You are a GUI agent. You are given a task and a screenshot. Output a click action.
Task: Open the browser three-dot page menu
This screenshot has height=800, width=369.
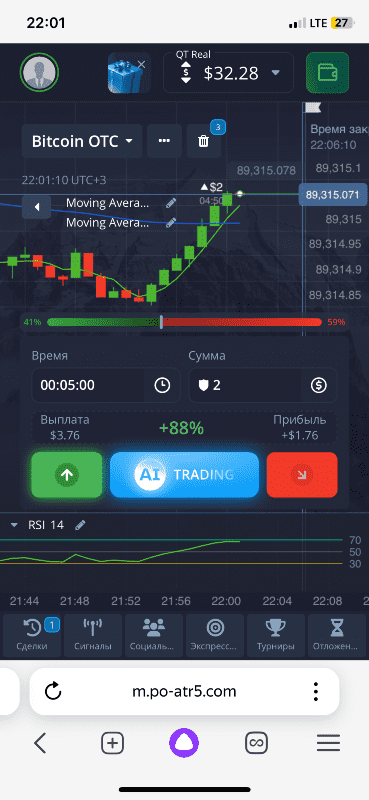[316, 692]
